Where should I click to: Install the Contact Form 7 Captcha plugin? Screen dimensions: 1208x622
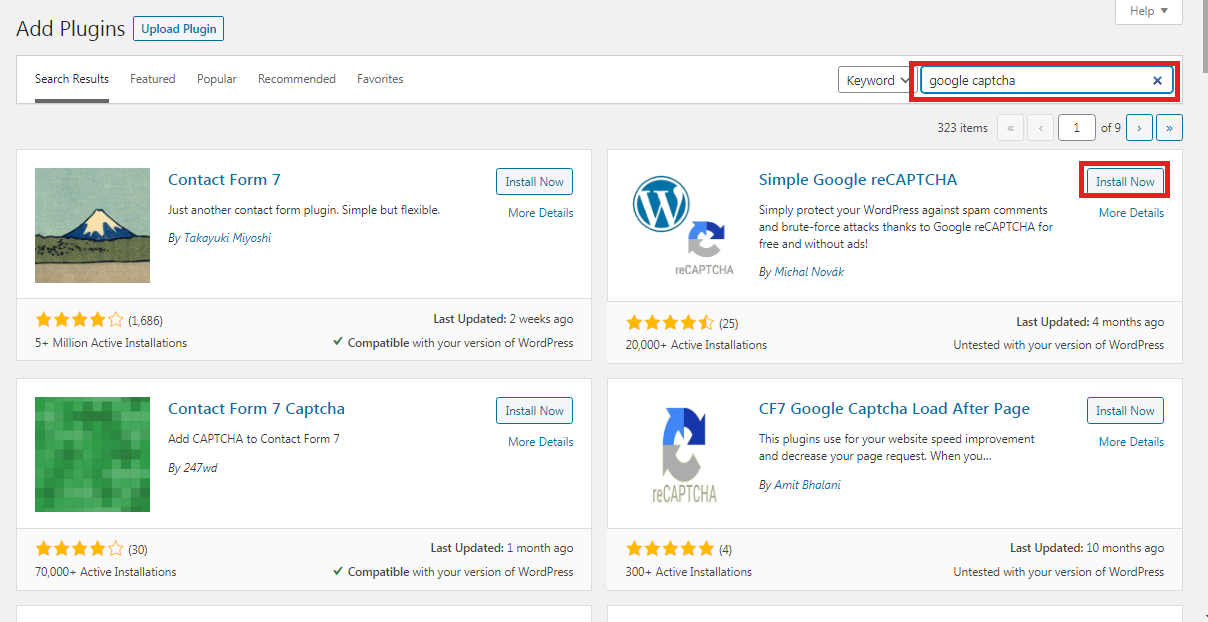click(x=534, y=411)
